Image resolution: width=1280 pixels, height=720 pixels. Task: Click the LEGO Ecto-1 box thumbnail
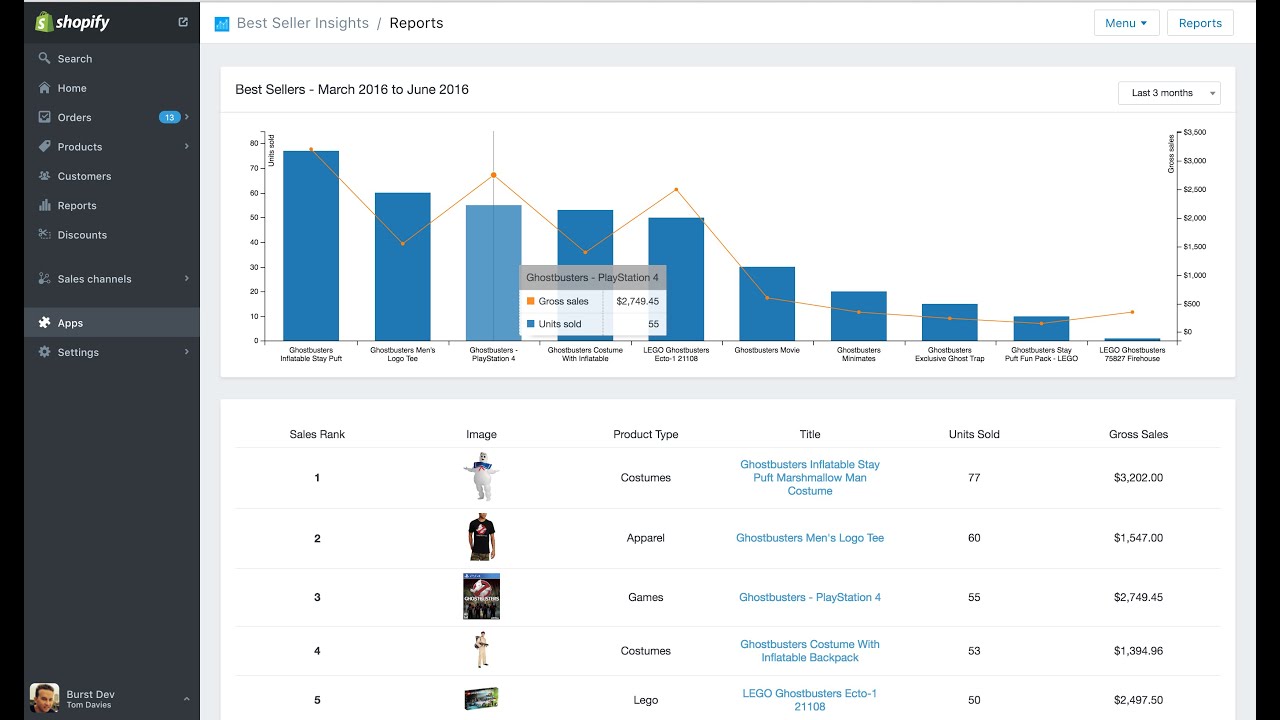tap(481, 699)
